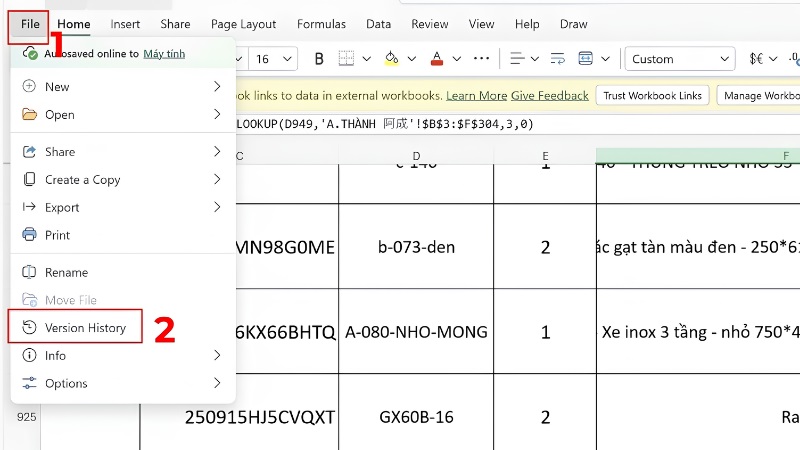Select cell containing GX60B-16
The height and width of the screenshot is (450, 800).
[416, 416]
